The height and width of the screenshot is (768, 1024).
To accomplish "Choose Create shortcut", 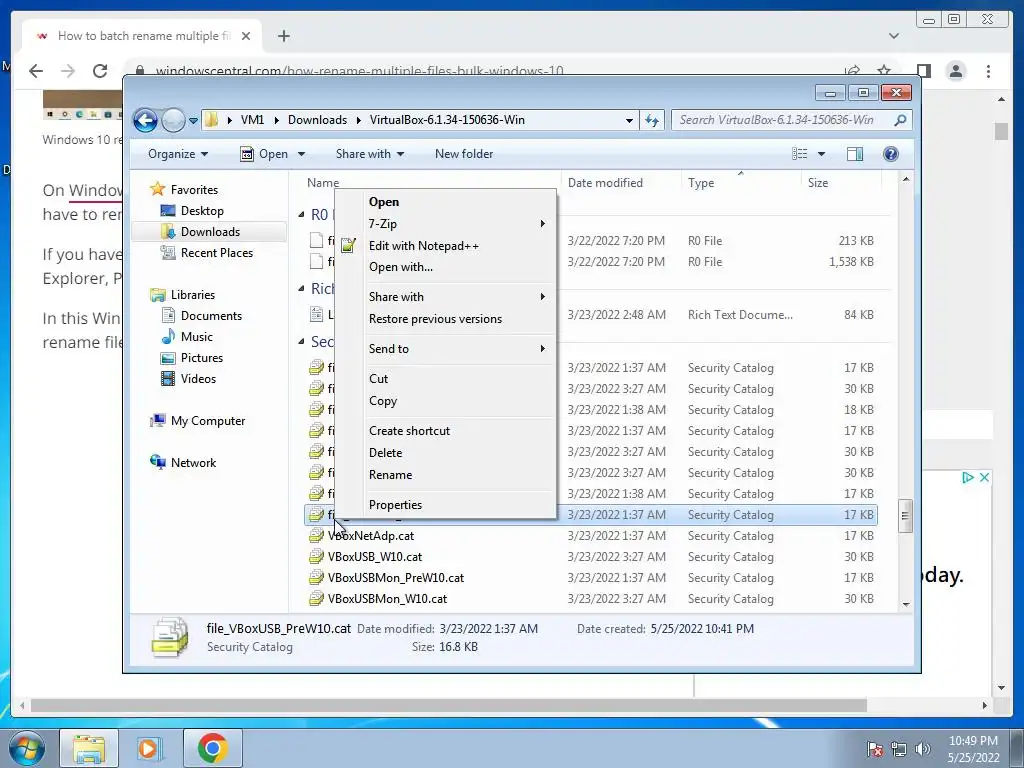I will click(x=445, y=432).
